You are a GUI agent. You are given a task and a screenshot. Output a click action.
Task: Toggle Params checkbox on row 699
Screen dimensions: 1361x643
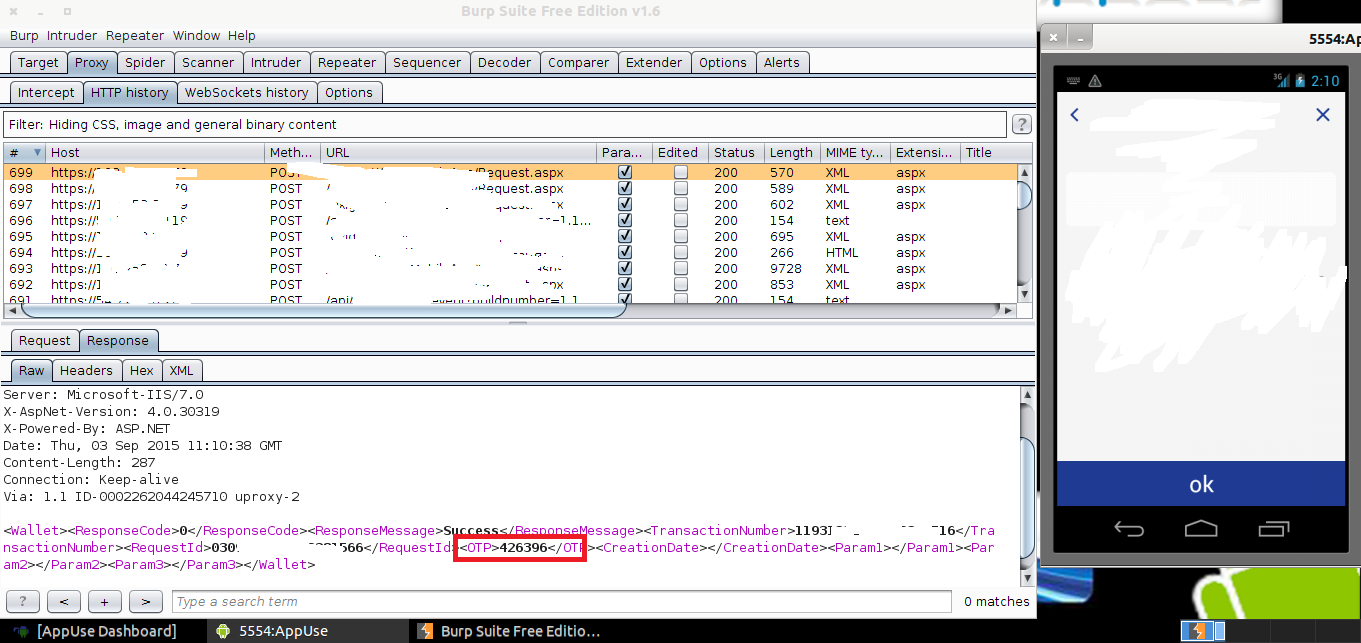[625, 172]
